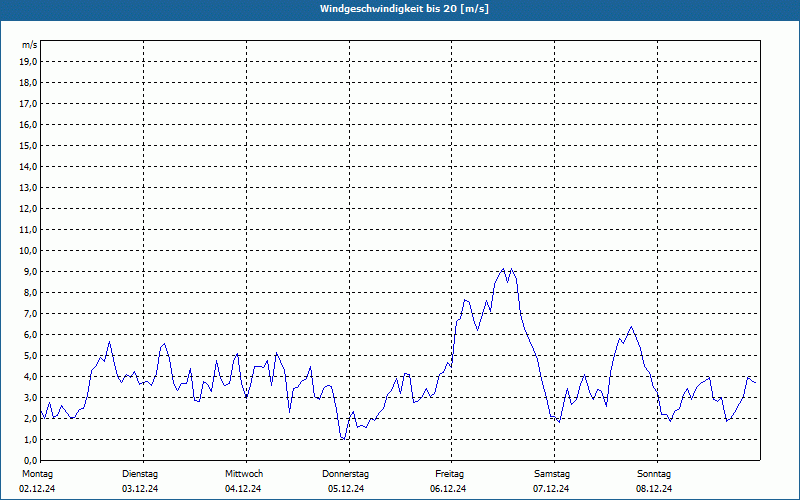This screenshot has width=800, height=500.
Task: Select the 'Mittwoch' day label
Action: (244, 474)
